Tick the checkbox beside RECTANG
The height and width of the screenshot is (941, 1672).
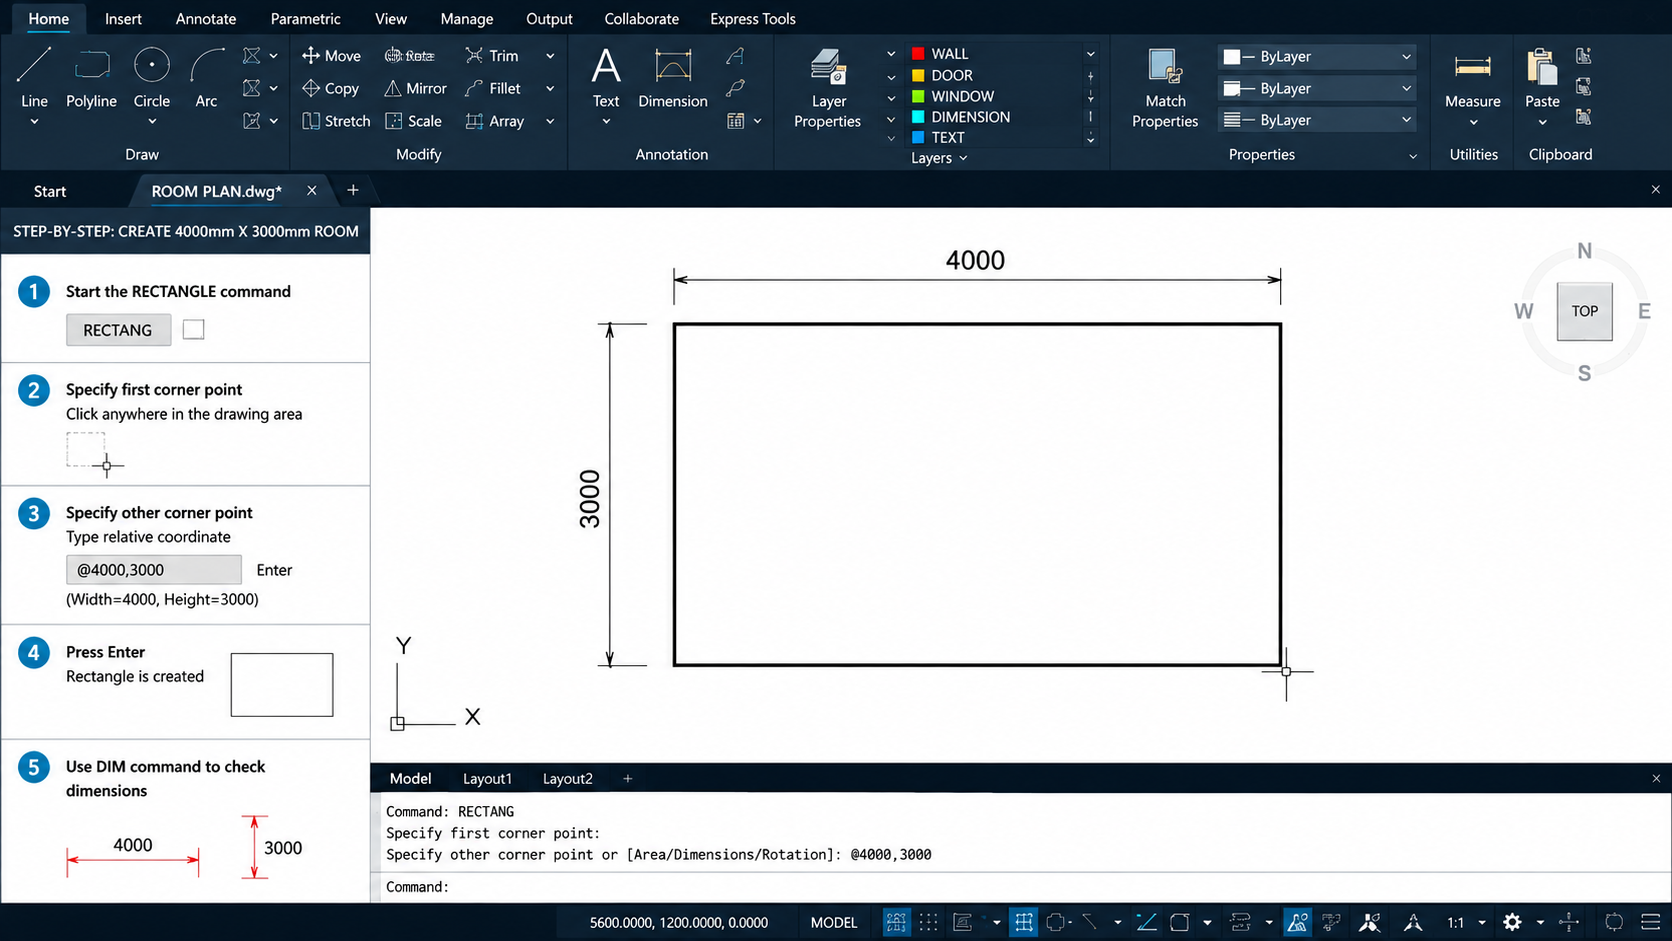pyautogui.click(x=193, y=329)
